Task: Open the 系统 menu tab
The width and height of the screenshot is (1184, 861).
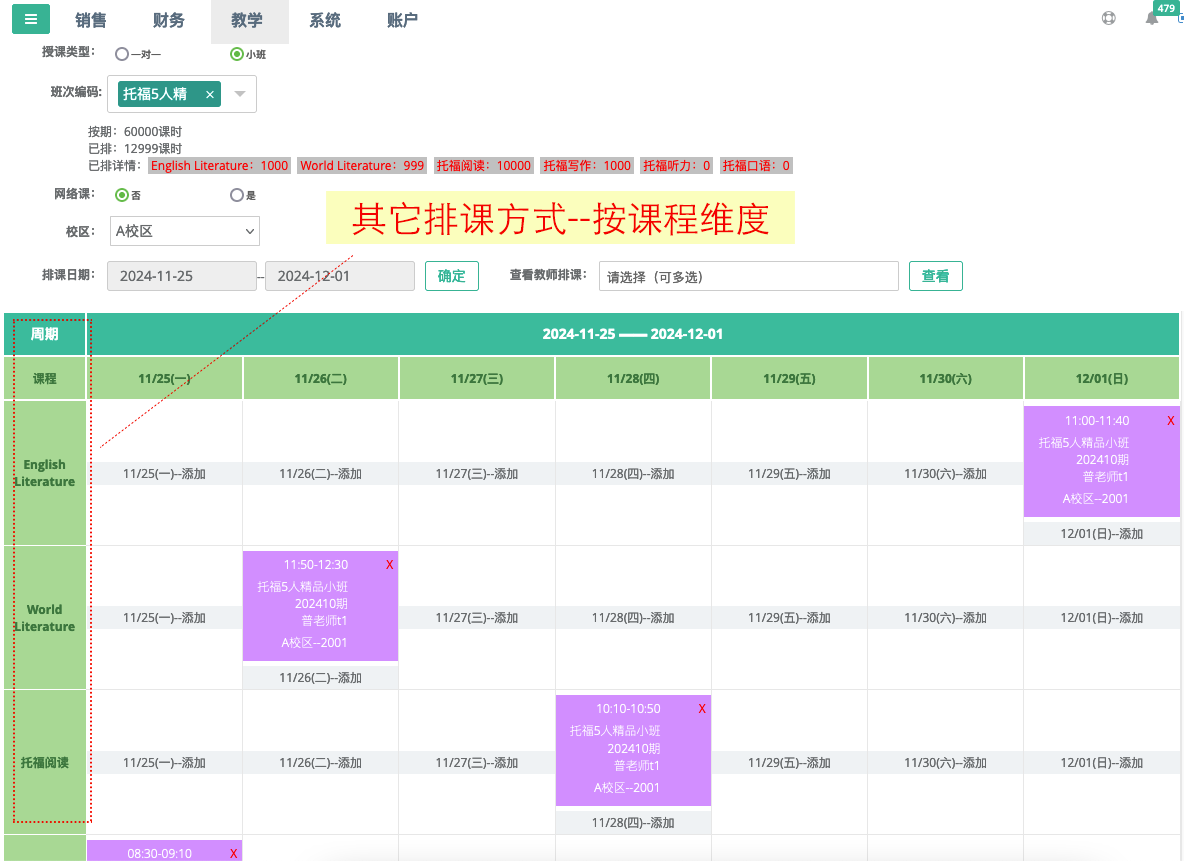Action: [x=325, y=21]
